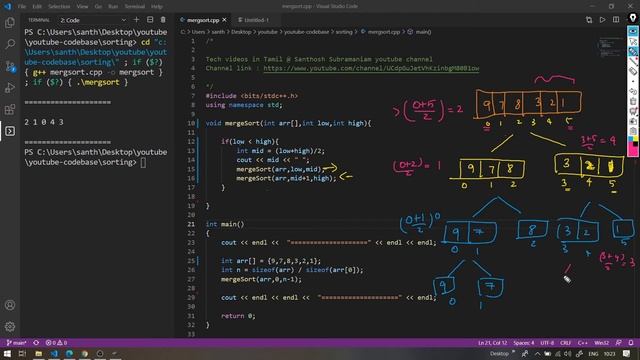Open the Manage gear in activity bar

(10, 326)
